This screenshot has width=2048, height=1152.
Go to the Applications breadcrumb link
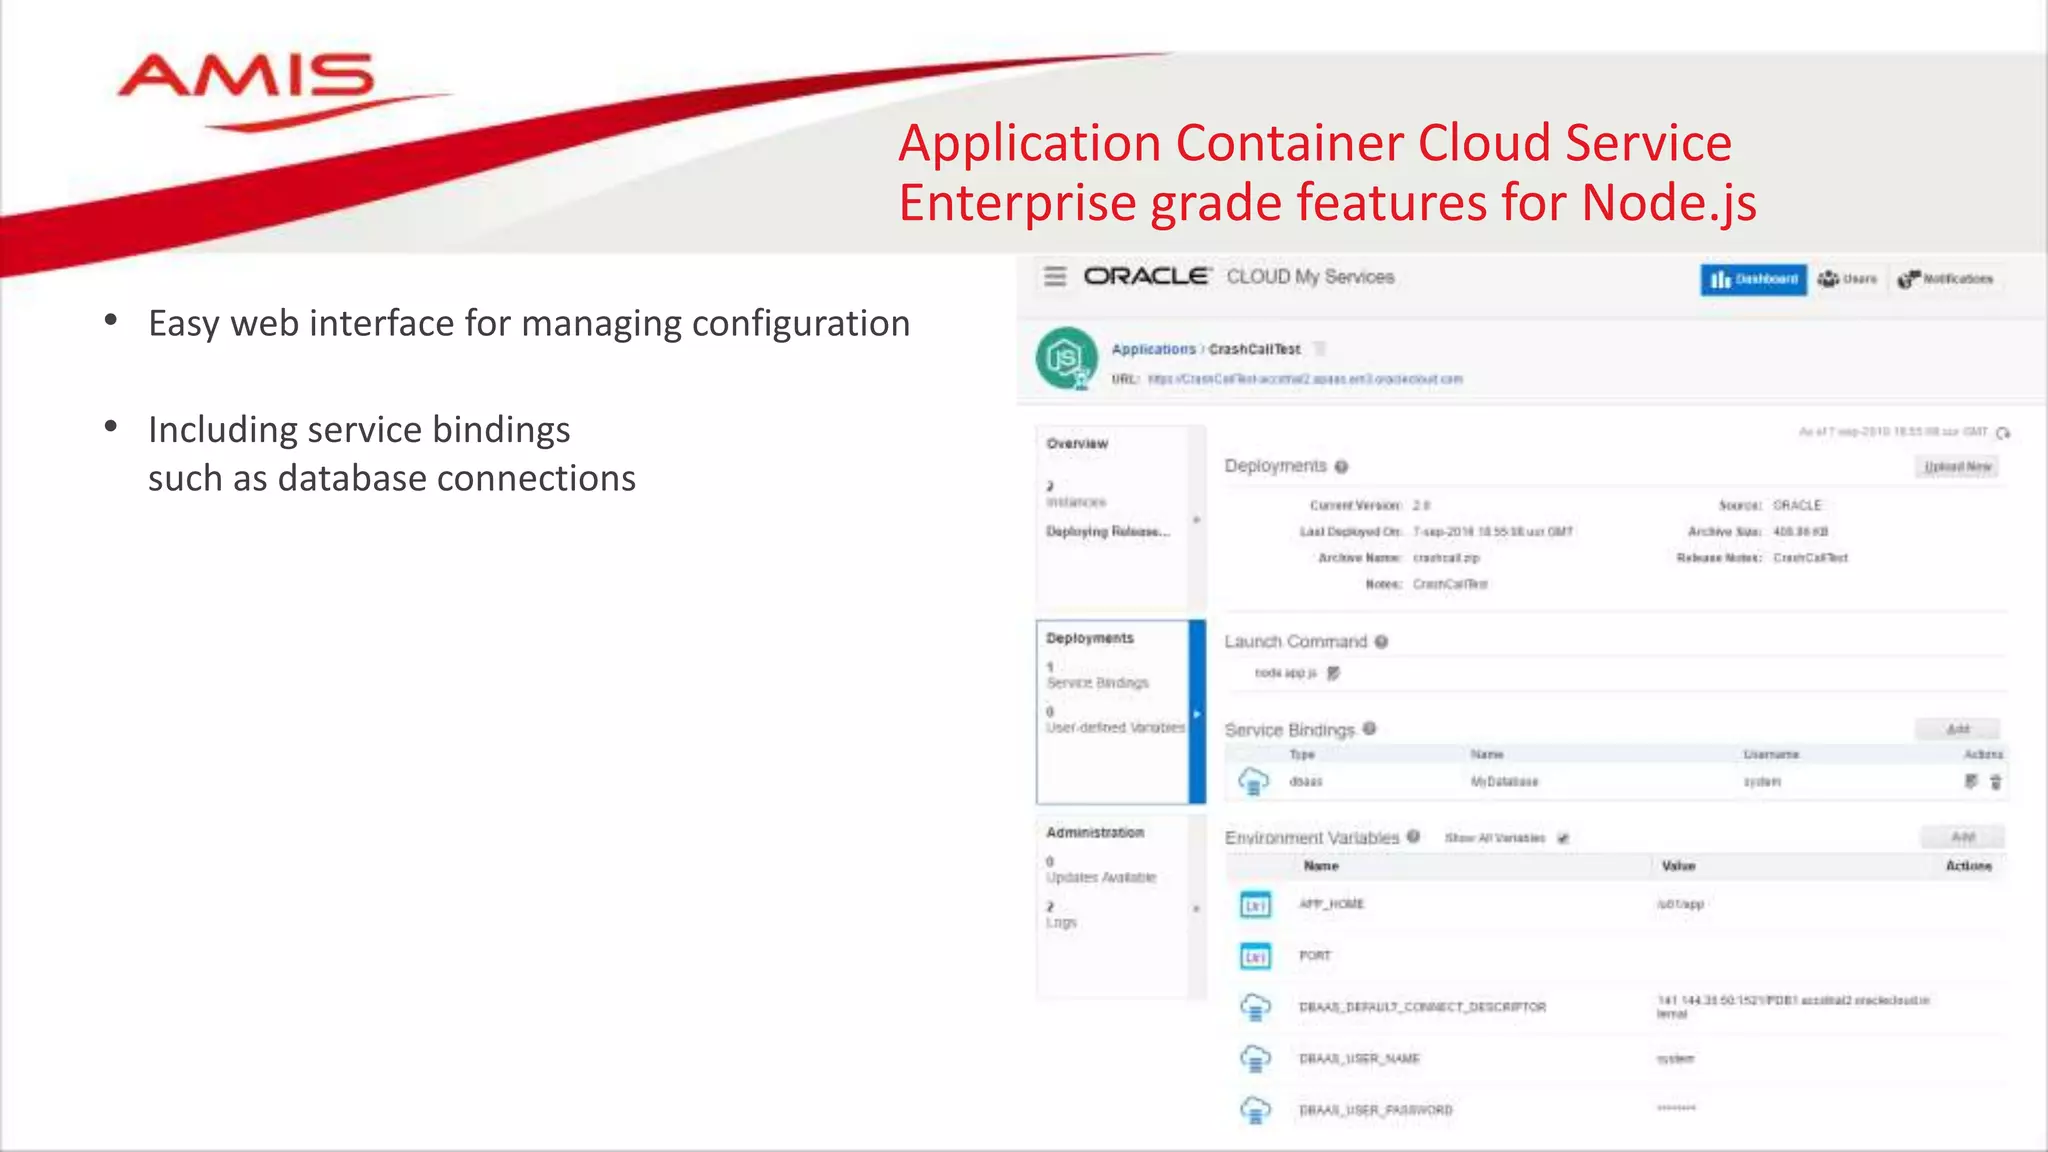point(1153,349)
